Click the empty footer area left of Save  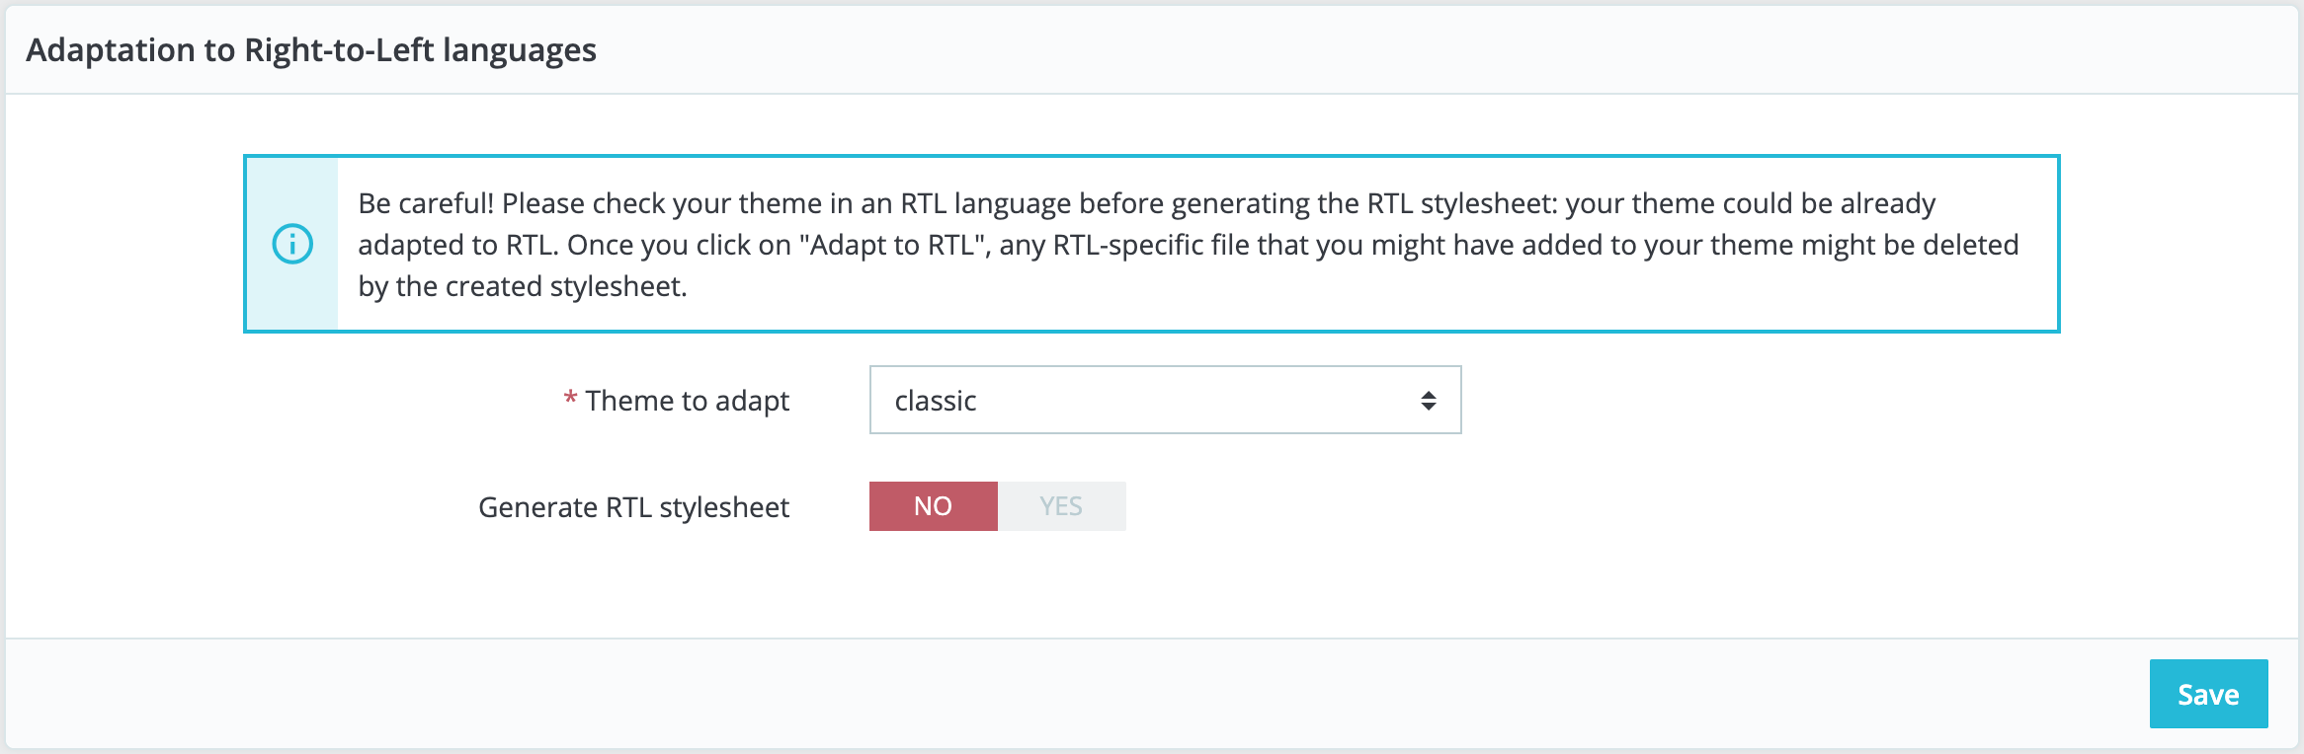click(x=1100, y=694)
